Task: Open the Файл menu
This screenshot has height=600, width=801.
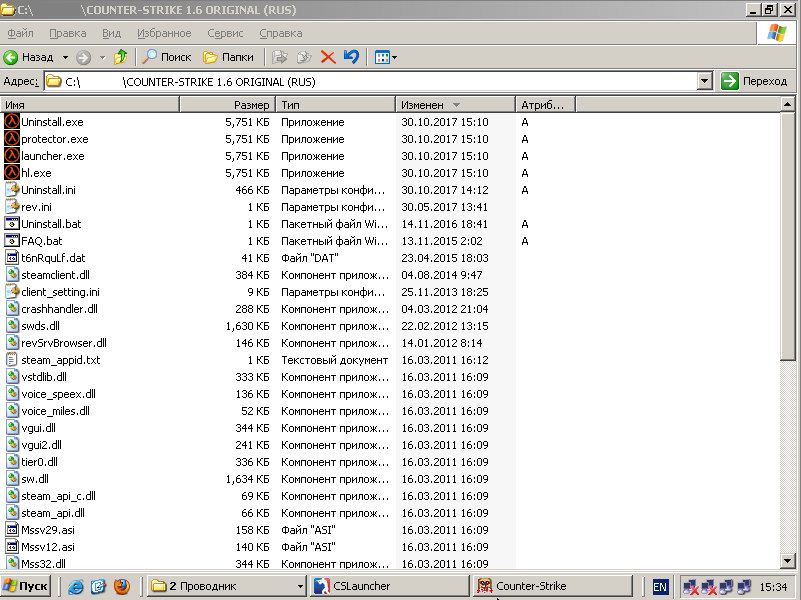Action: pyautogui.click(x=20, y=33)
